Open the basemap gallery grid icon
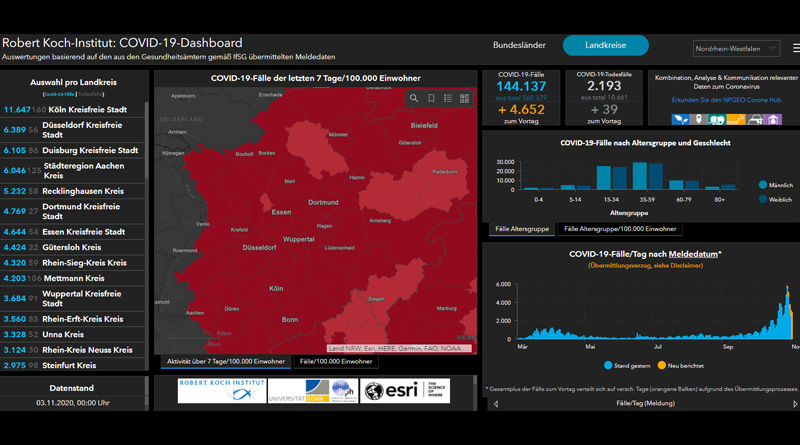 [464, 98]
